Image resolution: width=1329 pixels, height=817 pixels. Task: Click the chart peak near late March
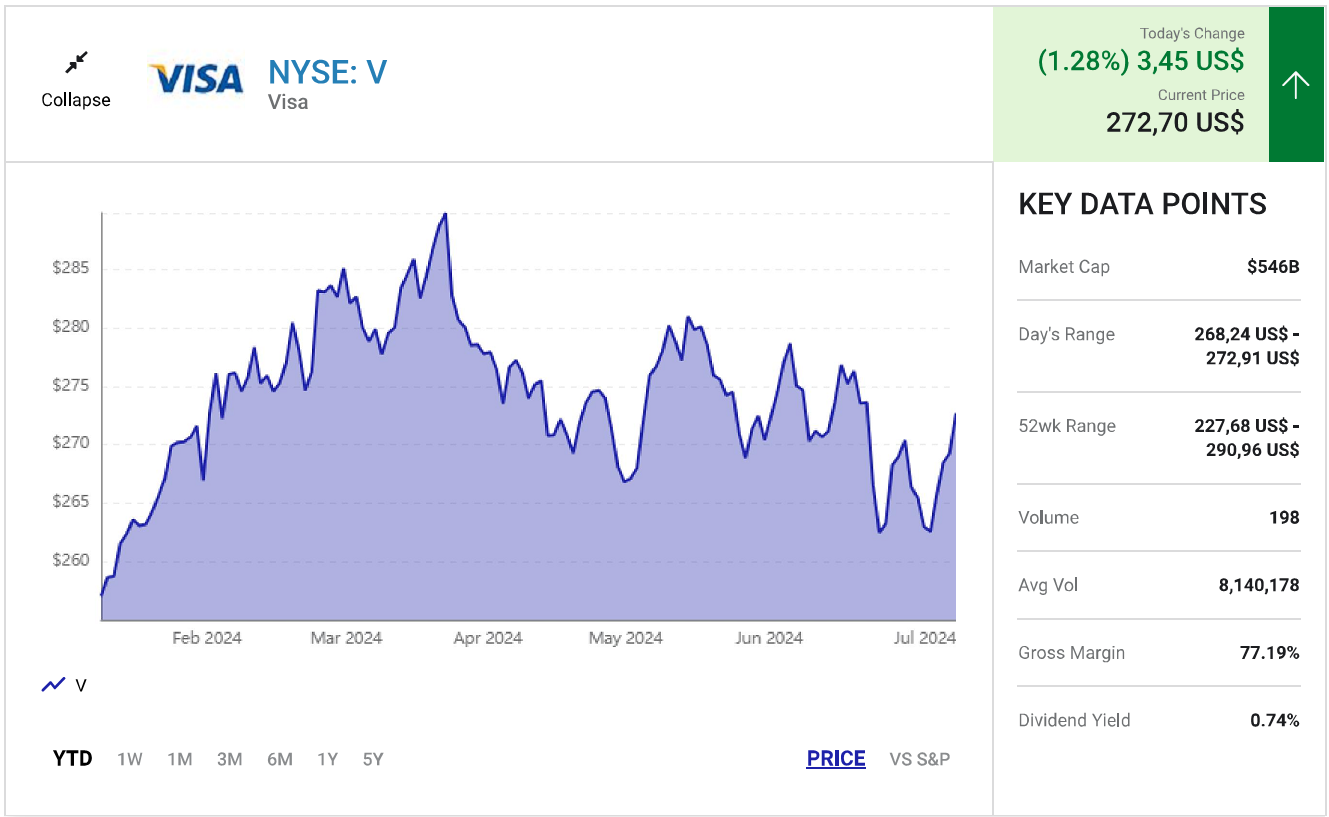click(x=444, y=215)
